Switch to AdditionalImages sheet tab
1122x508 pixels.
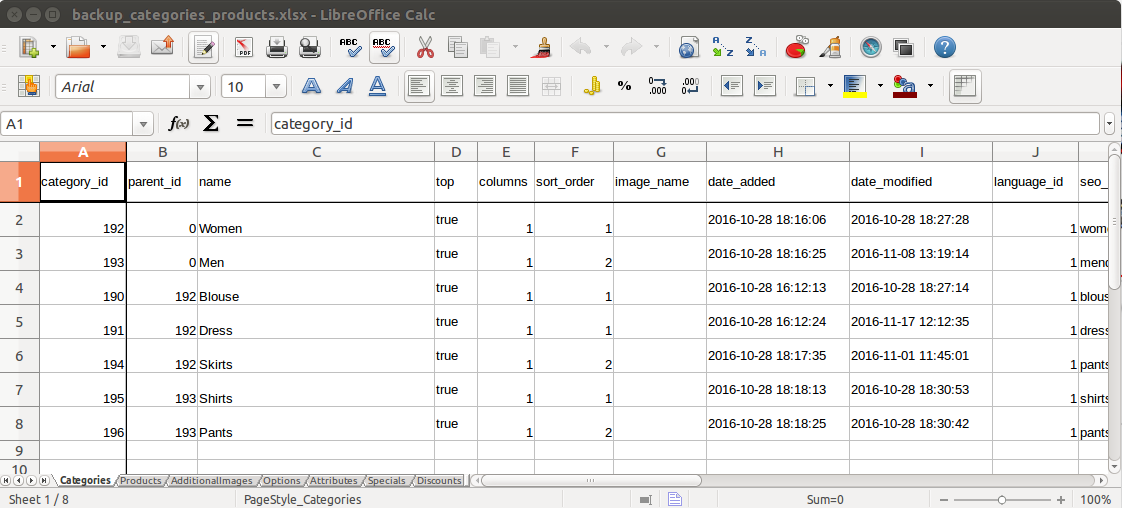[211, 481]
